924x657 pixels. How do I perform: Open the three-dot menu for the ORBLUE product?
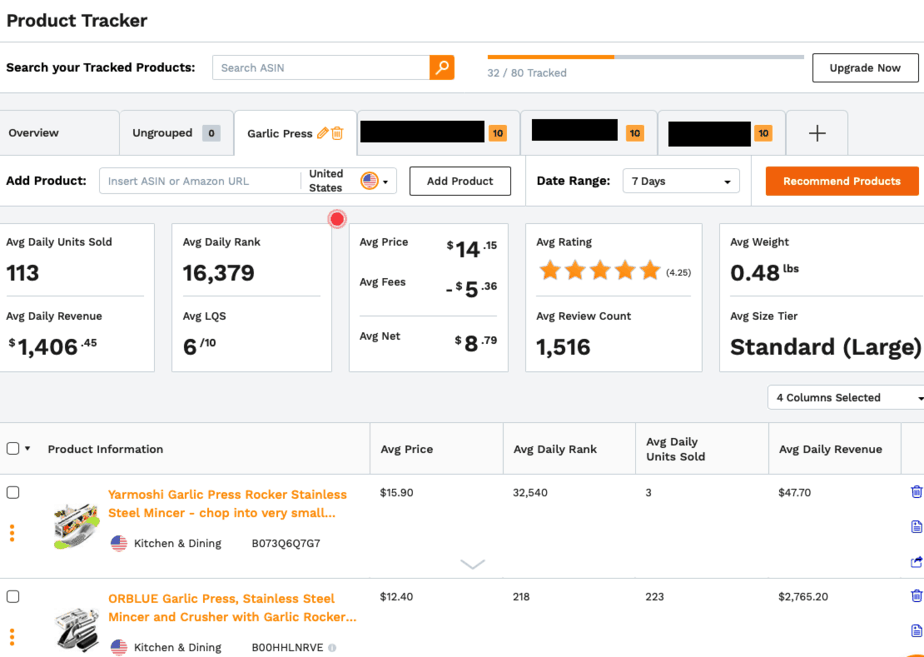click(x=12, y=637)
